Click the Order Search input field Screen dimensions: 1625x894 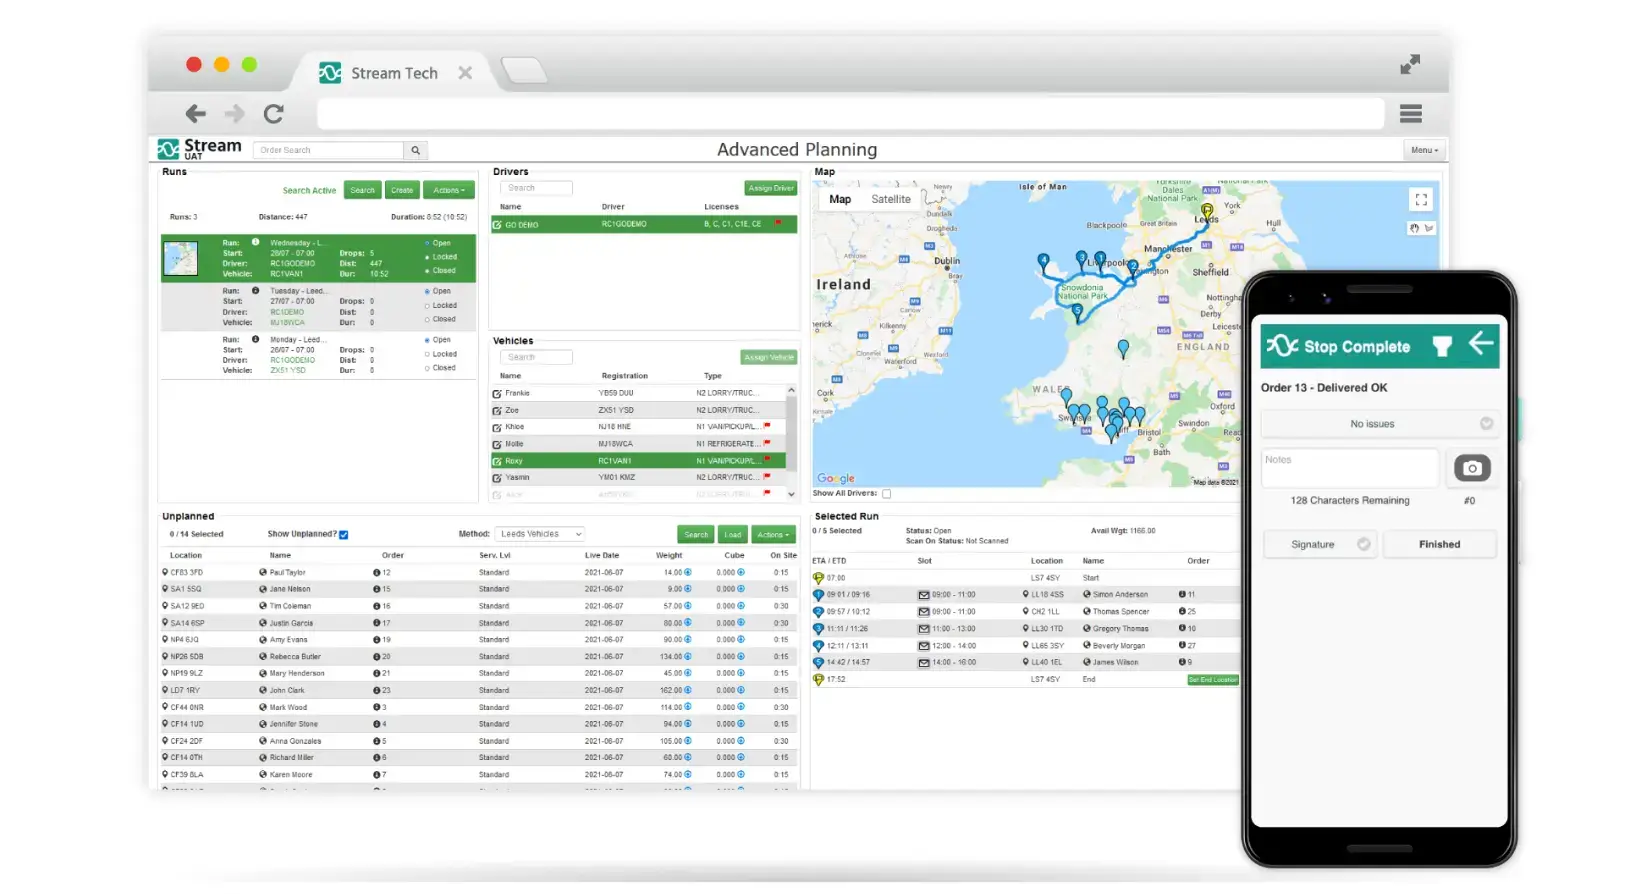(329, 150)
